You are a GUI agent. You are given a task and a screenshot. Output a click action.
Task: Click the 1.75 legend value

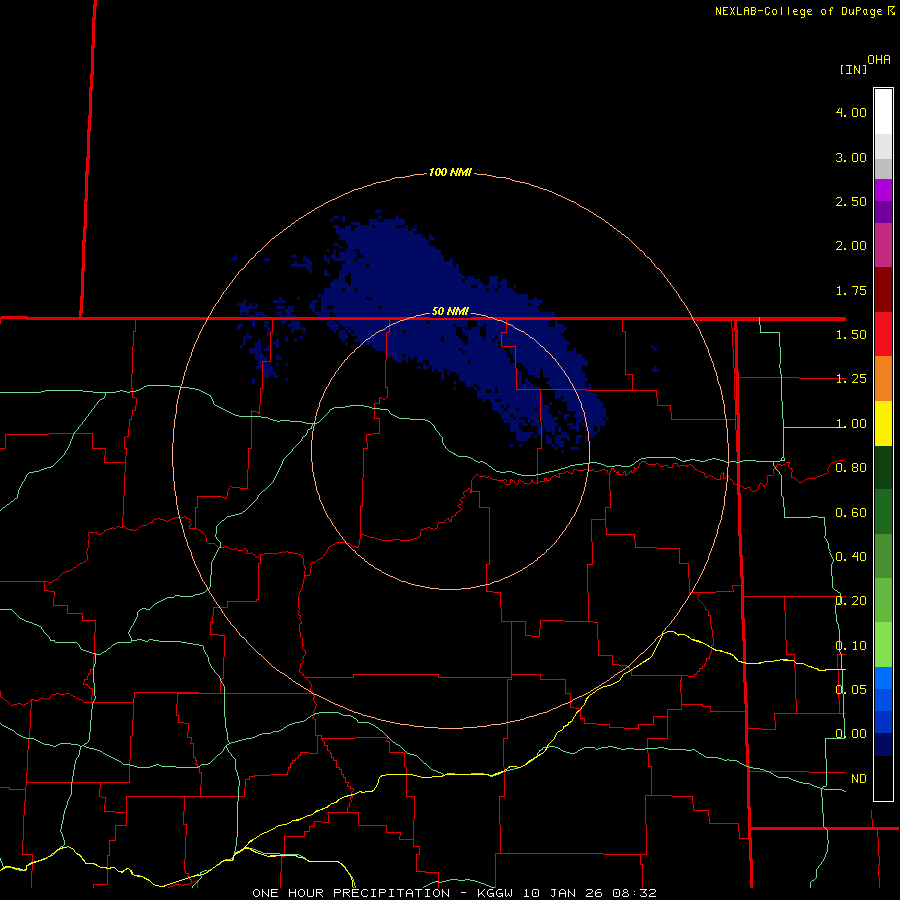851,290
